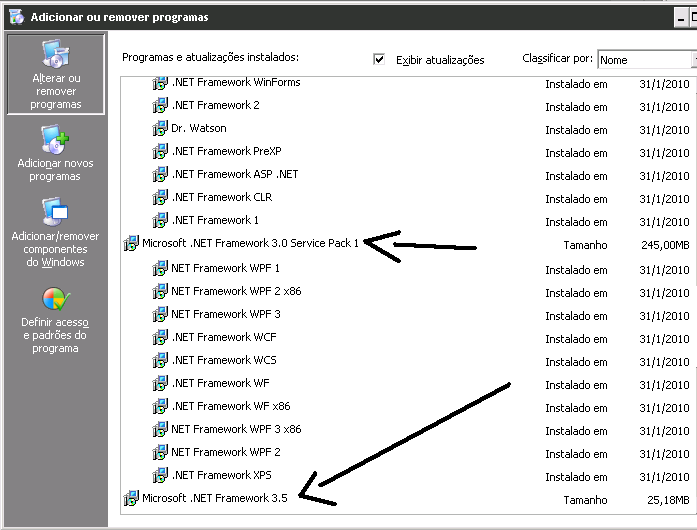Image resolution: width=697 pixels, height=530 pixels.
Task: Minimize the Adicionar ou remover programas window
Action: pyautogui.click(x=681, y=19)
